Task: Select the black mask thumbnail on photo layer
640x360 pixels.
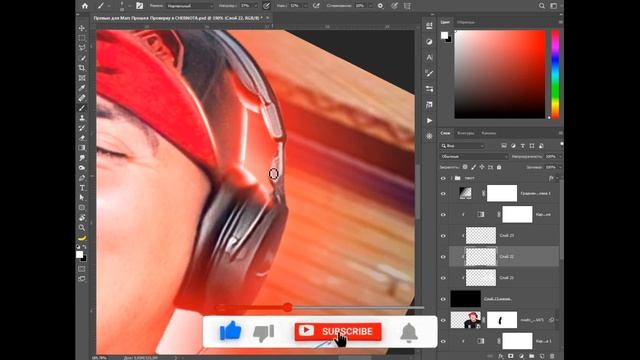Action: click(502, 320)
